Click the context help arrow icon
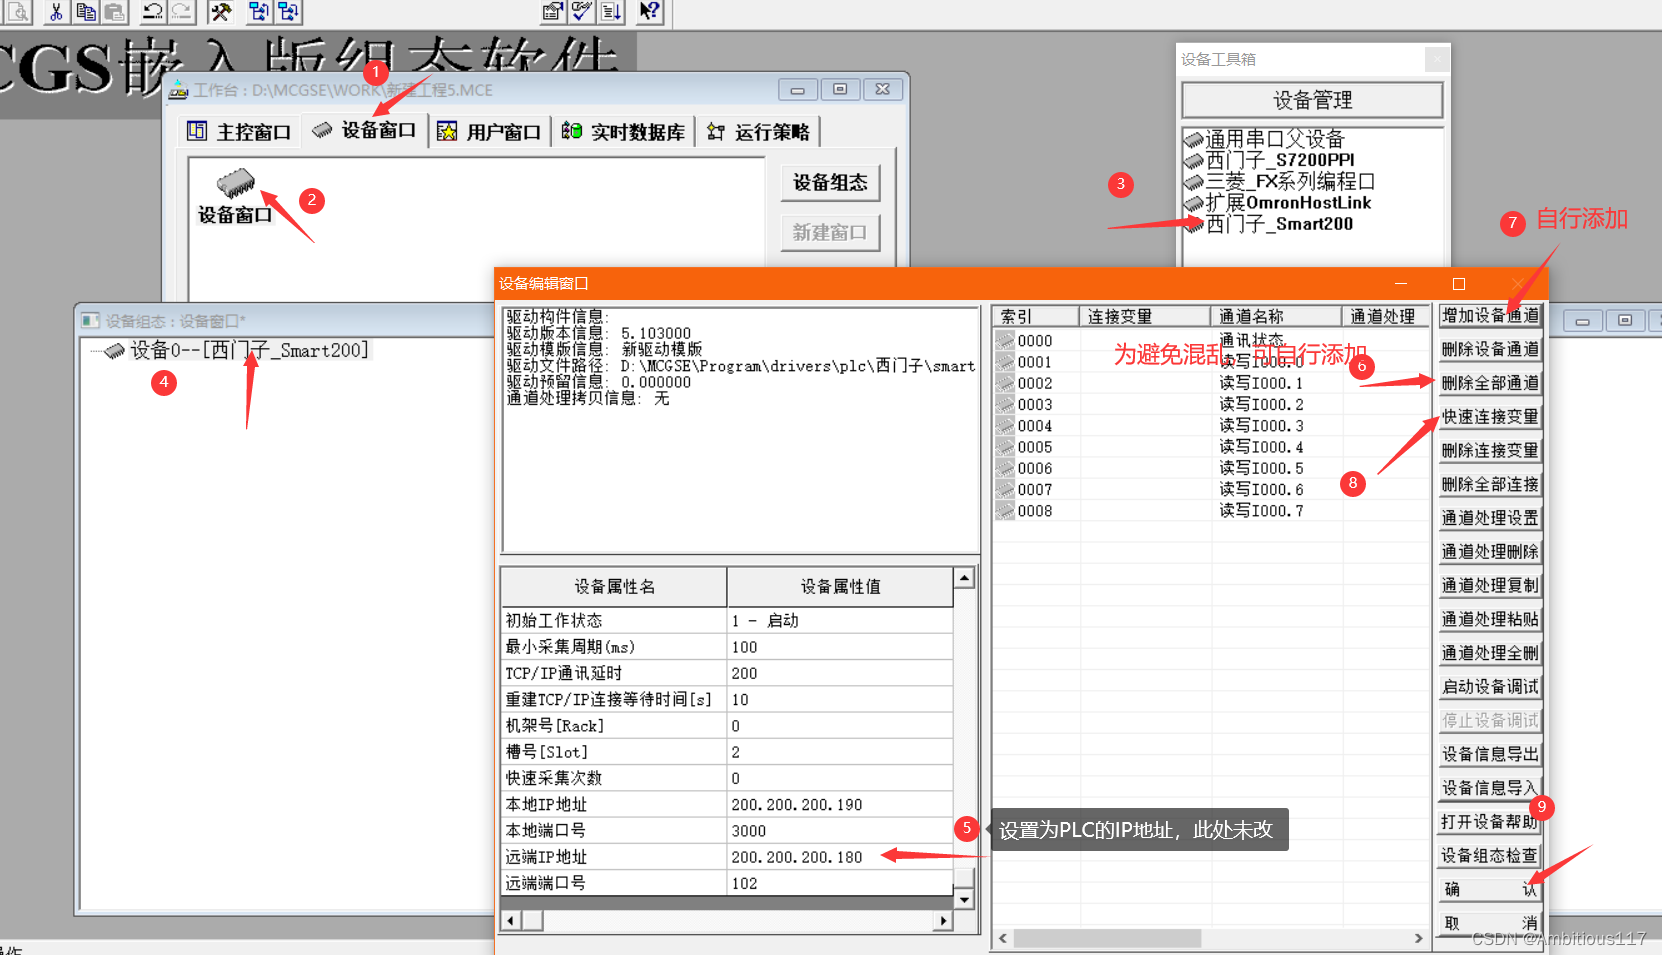The width and height of the screenshot is (1662, 955). [649, 12]
